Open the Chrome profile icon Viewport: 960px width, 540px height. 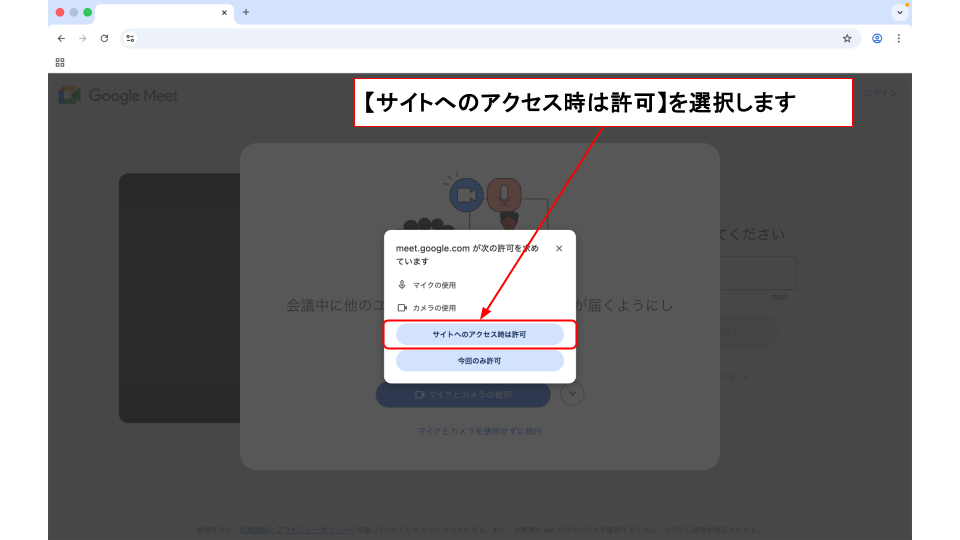(x=877, y=38)
